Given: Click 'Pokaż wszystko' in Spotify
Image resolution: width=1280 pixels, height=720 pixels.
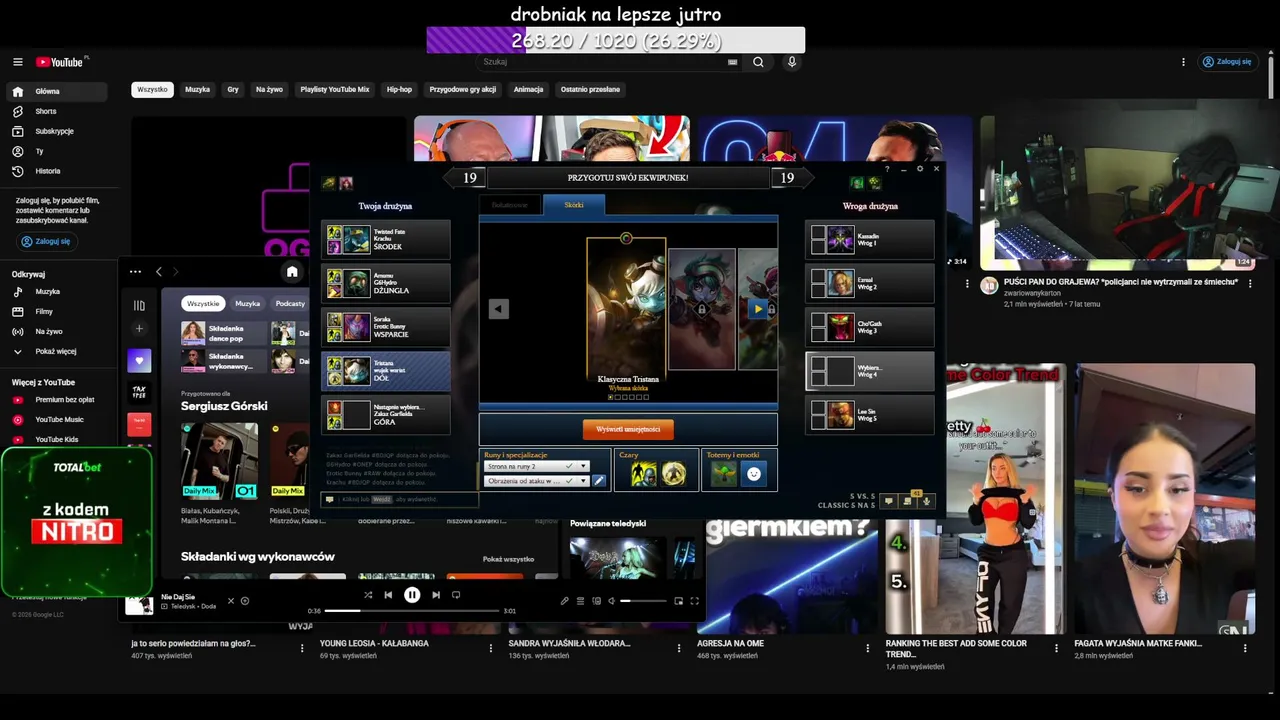Looking at the screenshot, I should coord(508,559).
